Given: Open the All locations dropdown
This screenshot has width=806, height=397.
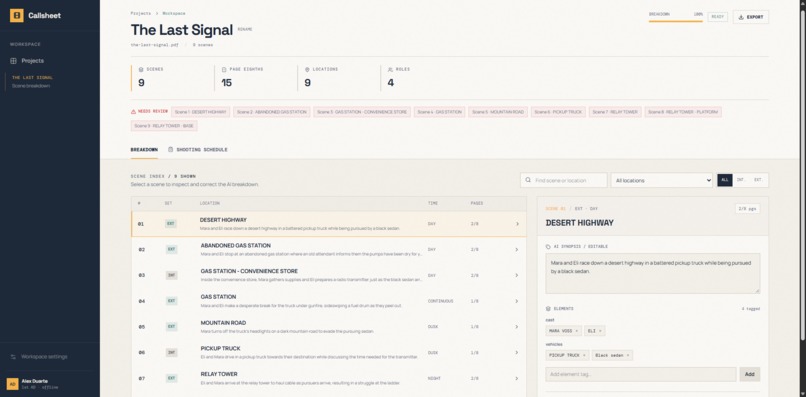Looking at the screenshot, I should (662, 181).
